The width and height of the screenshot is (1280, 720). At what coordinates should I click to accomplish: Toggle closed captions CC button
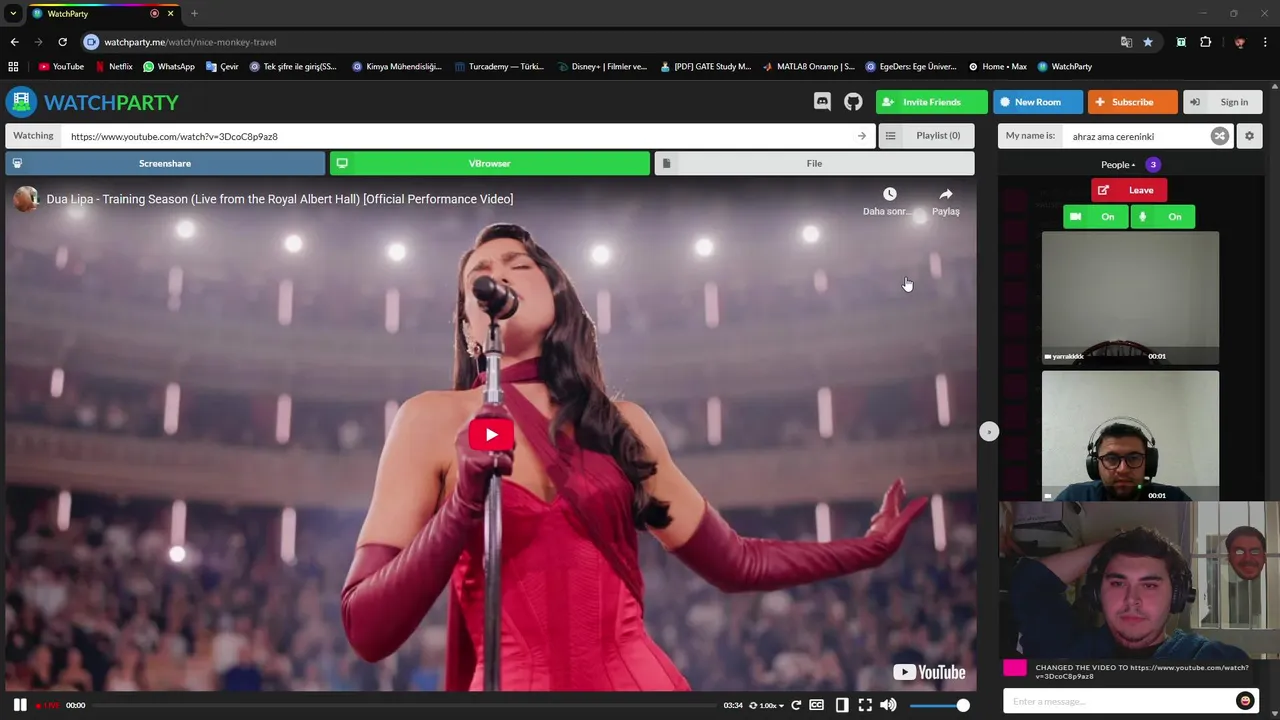[817, 705]
